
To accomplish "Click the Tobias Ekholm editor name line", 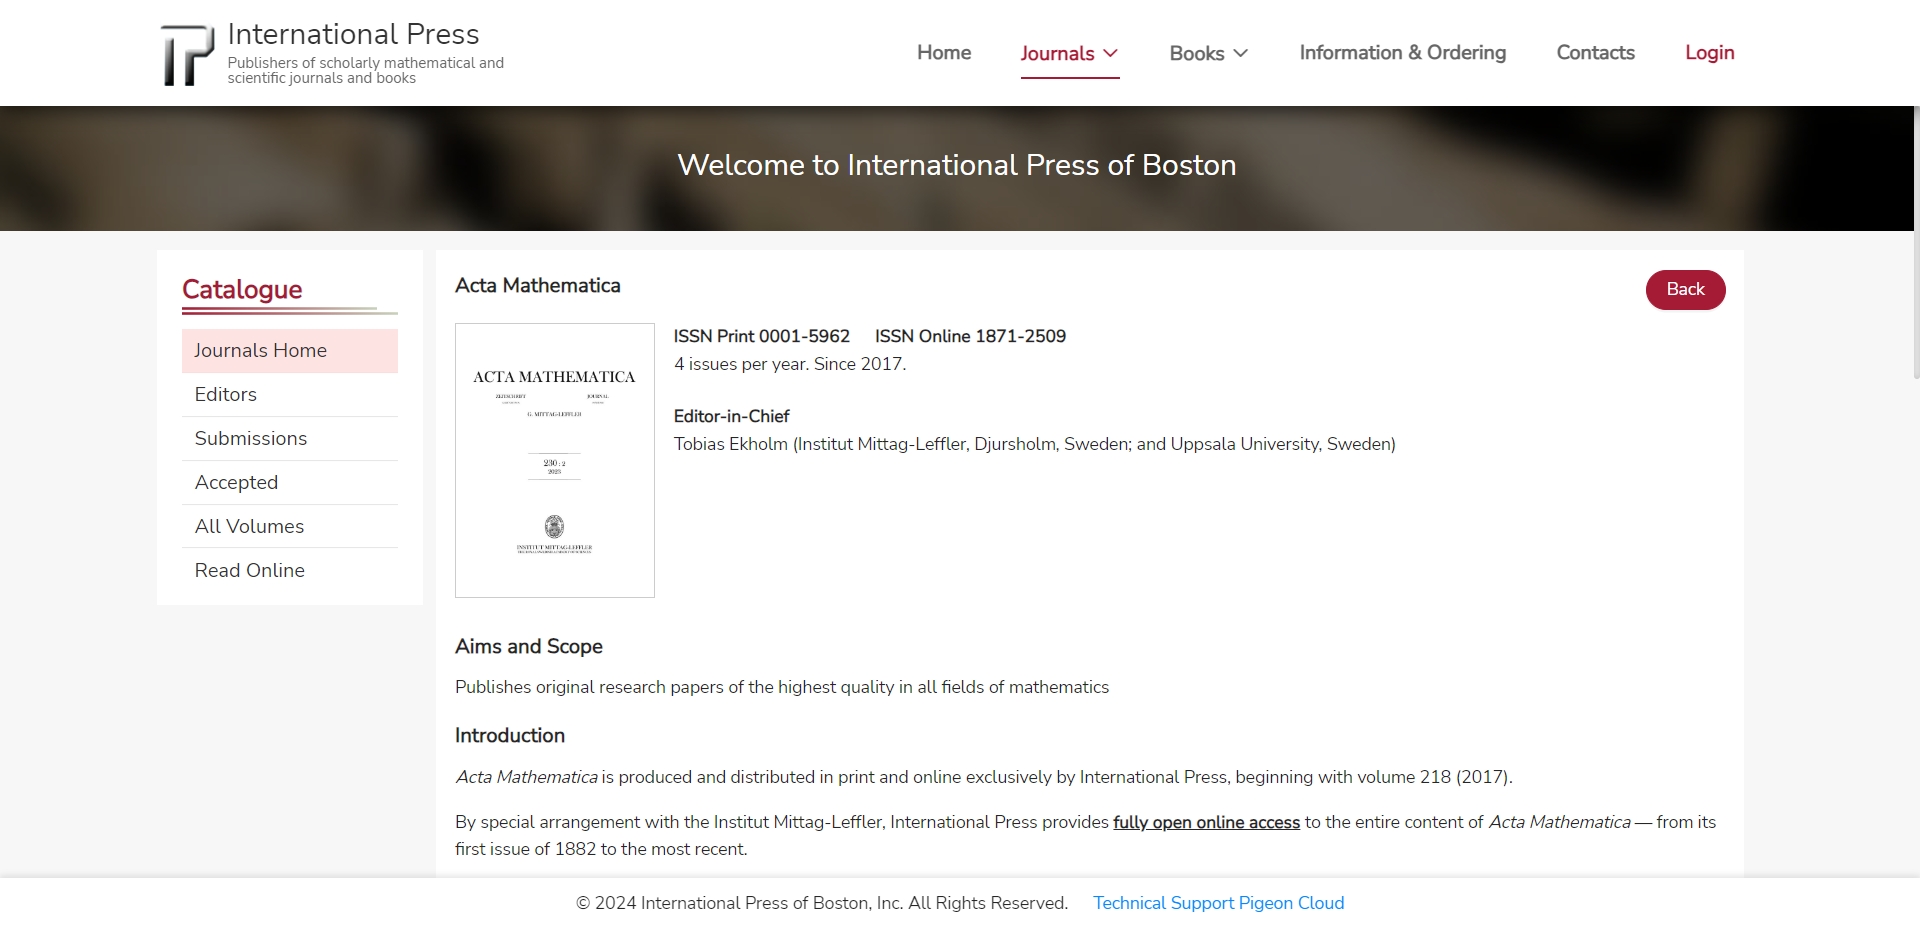I will point(1035,444).
